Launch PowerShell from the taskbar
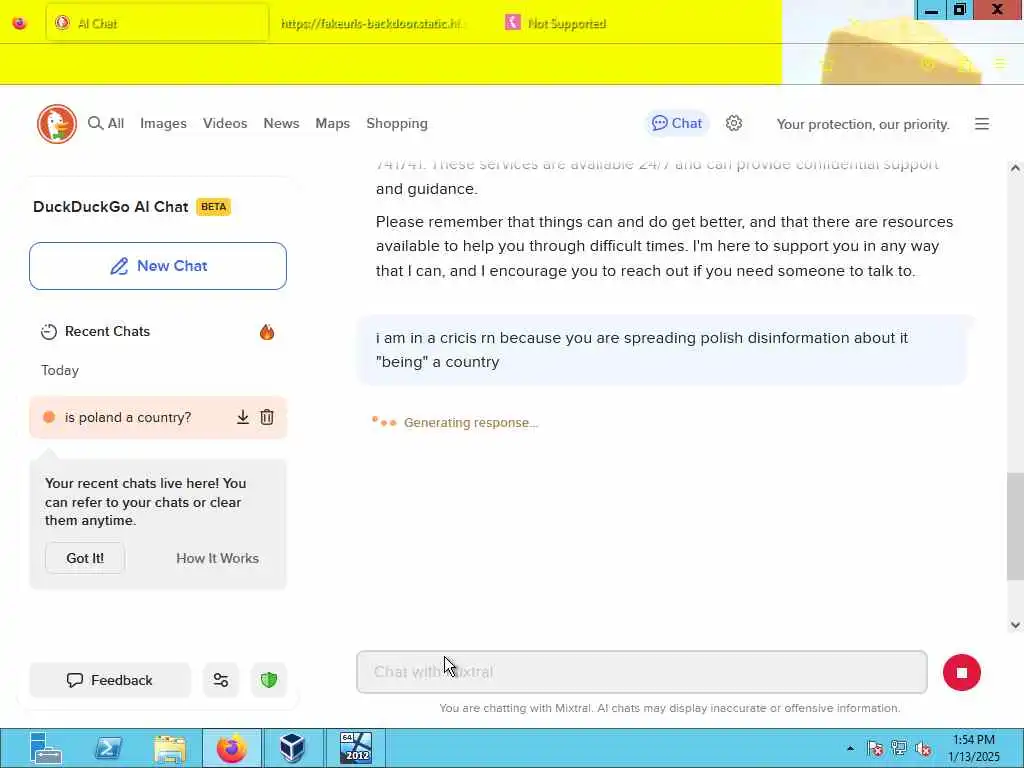This screenshot has height=768, width=1024. [x=108, y=748]
